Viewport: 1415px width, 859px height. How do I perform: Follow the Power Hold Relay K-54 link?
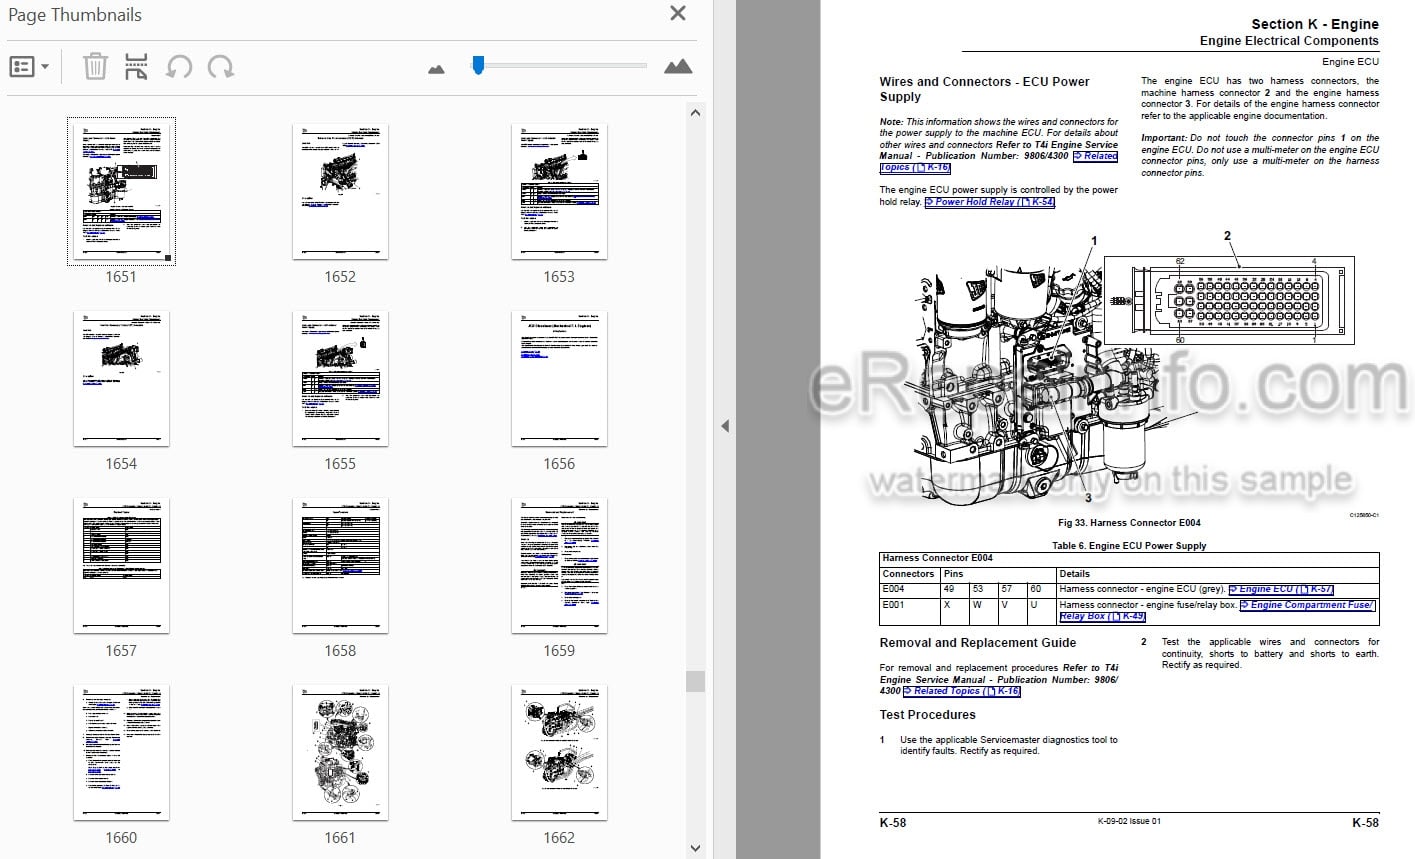coord(990,202)
